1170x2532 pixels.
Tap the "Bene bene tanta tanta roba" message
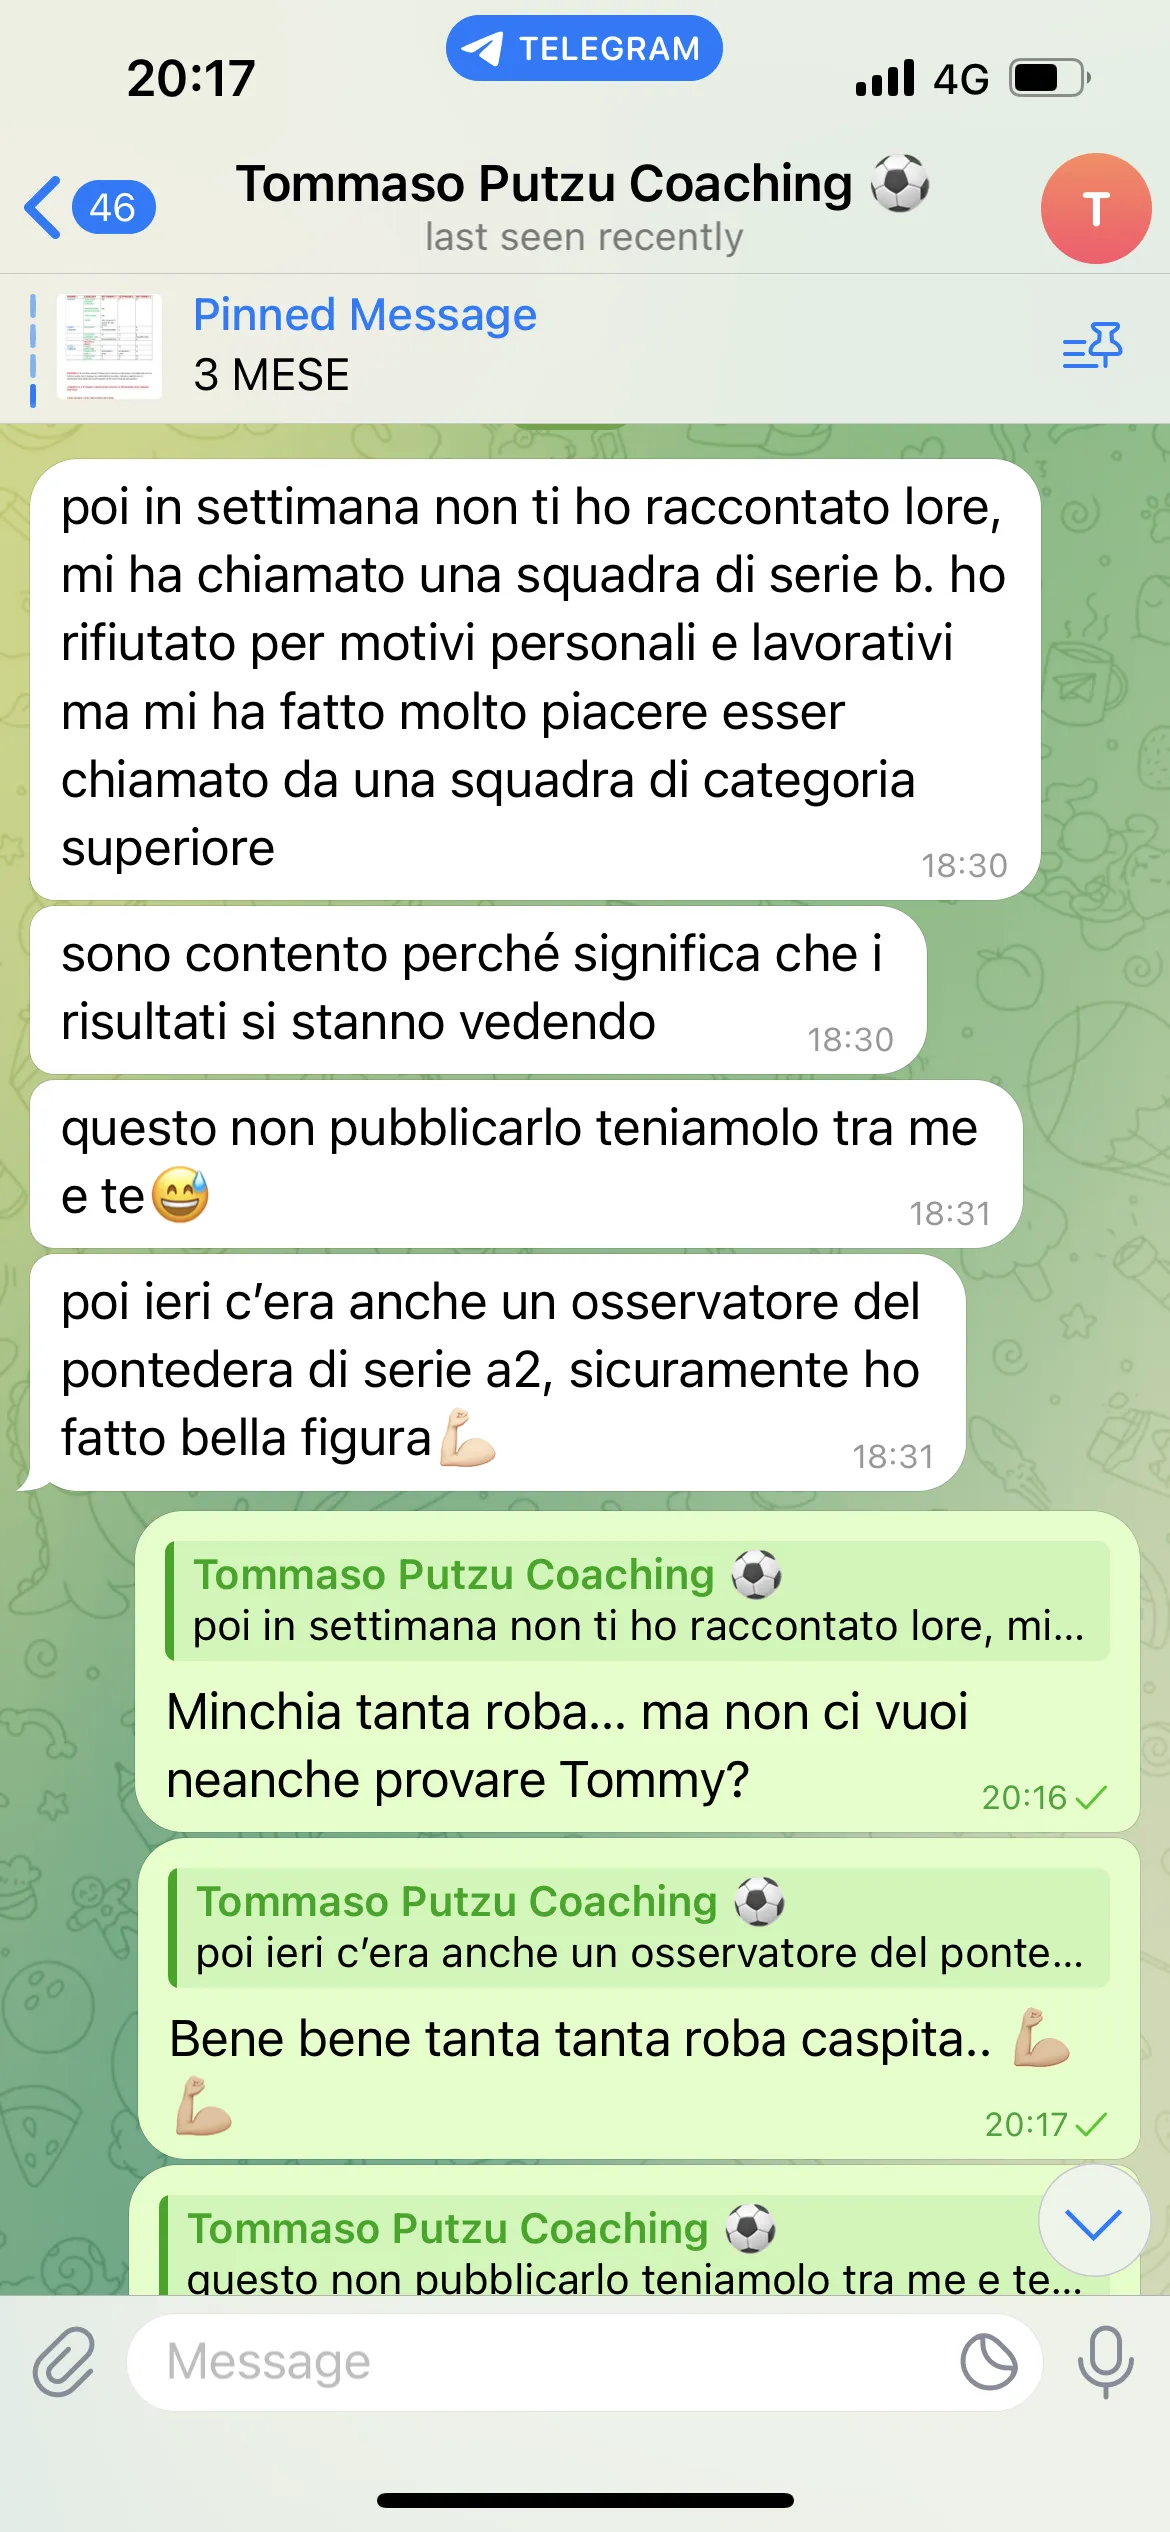tap(639, 1998)
